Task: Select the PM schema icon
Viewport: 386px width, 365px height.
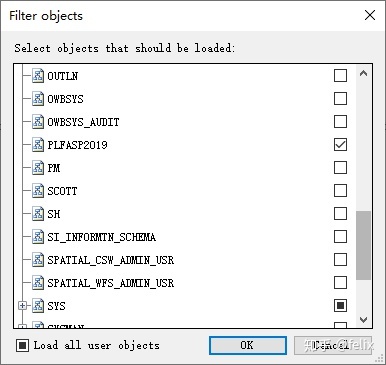Action: (x=38, y=168)
